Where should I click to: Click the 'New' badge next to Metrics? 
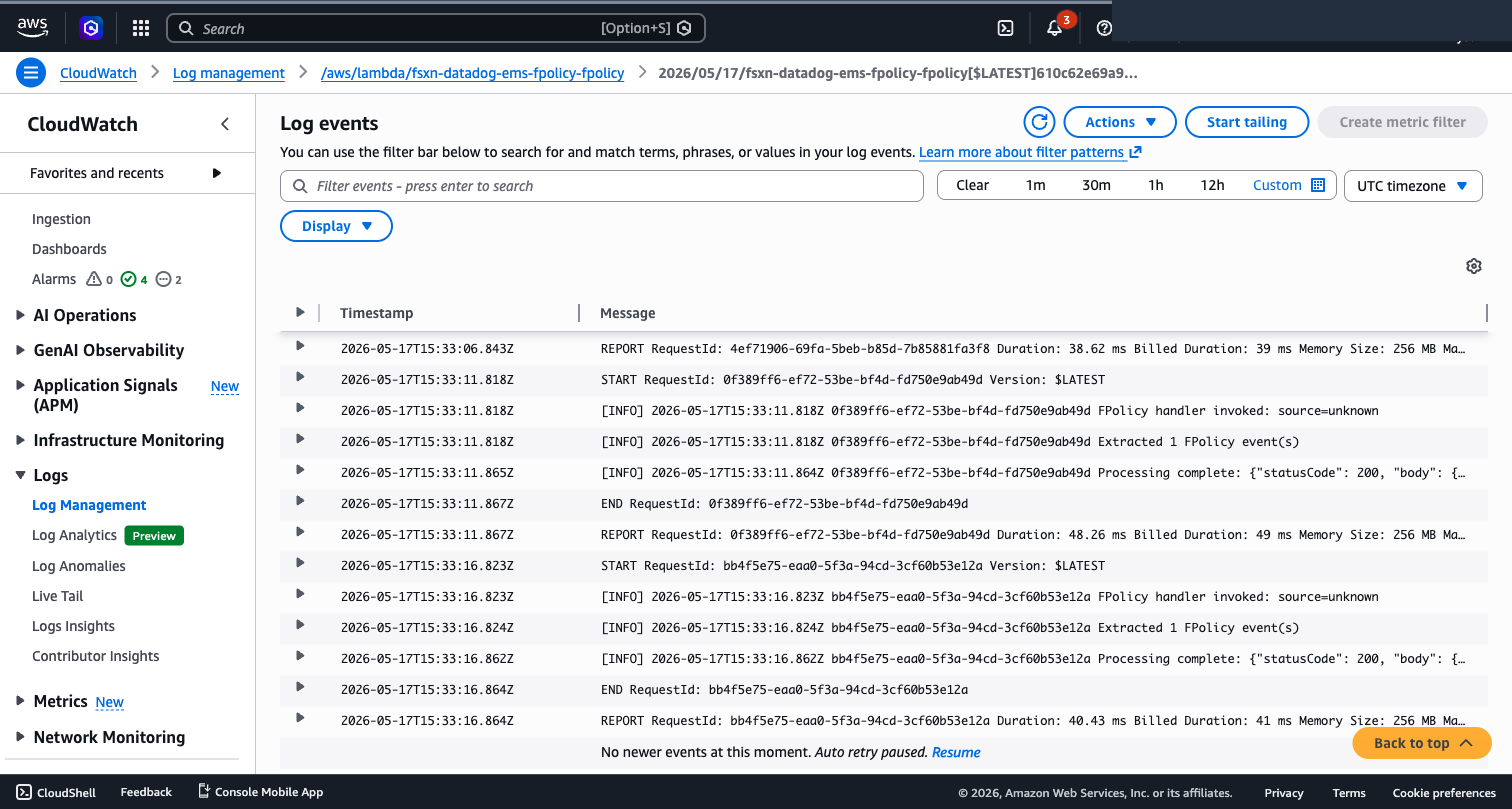[x=109, y=702]
